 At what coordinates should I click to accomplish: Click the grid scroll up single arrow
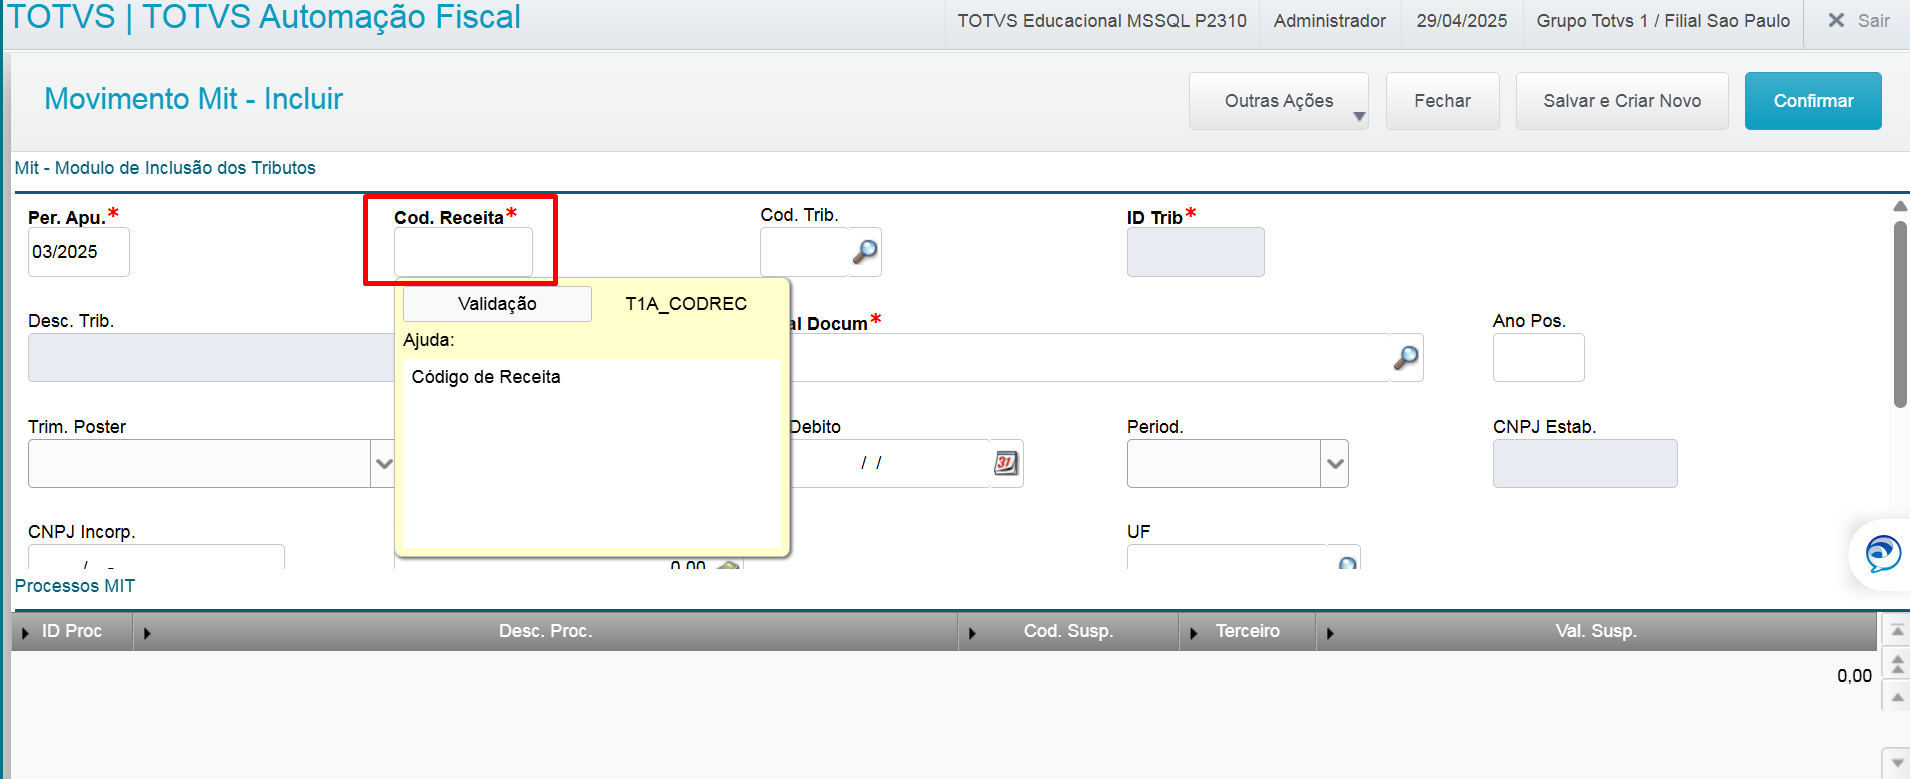coord(1896,695)
